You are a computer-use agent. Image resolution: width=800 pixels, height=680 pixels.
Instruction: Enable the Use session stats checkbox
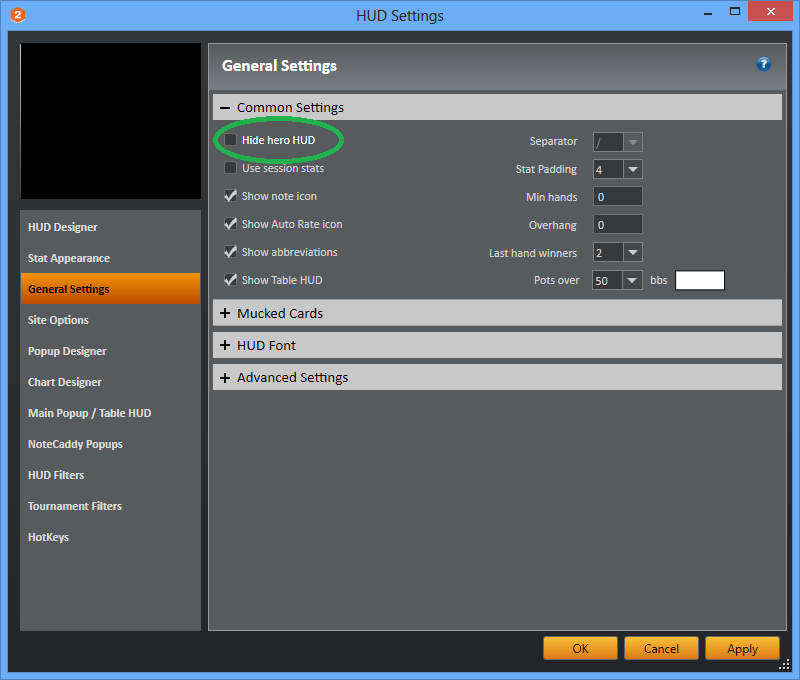[x=231, y=168]
